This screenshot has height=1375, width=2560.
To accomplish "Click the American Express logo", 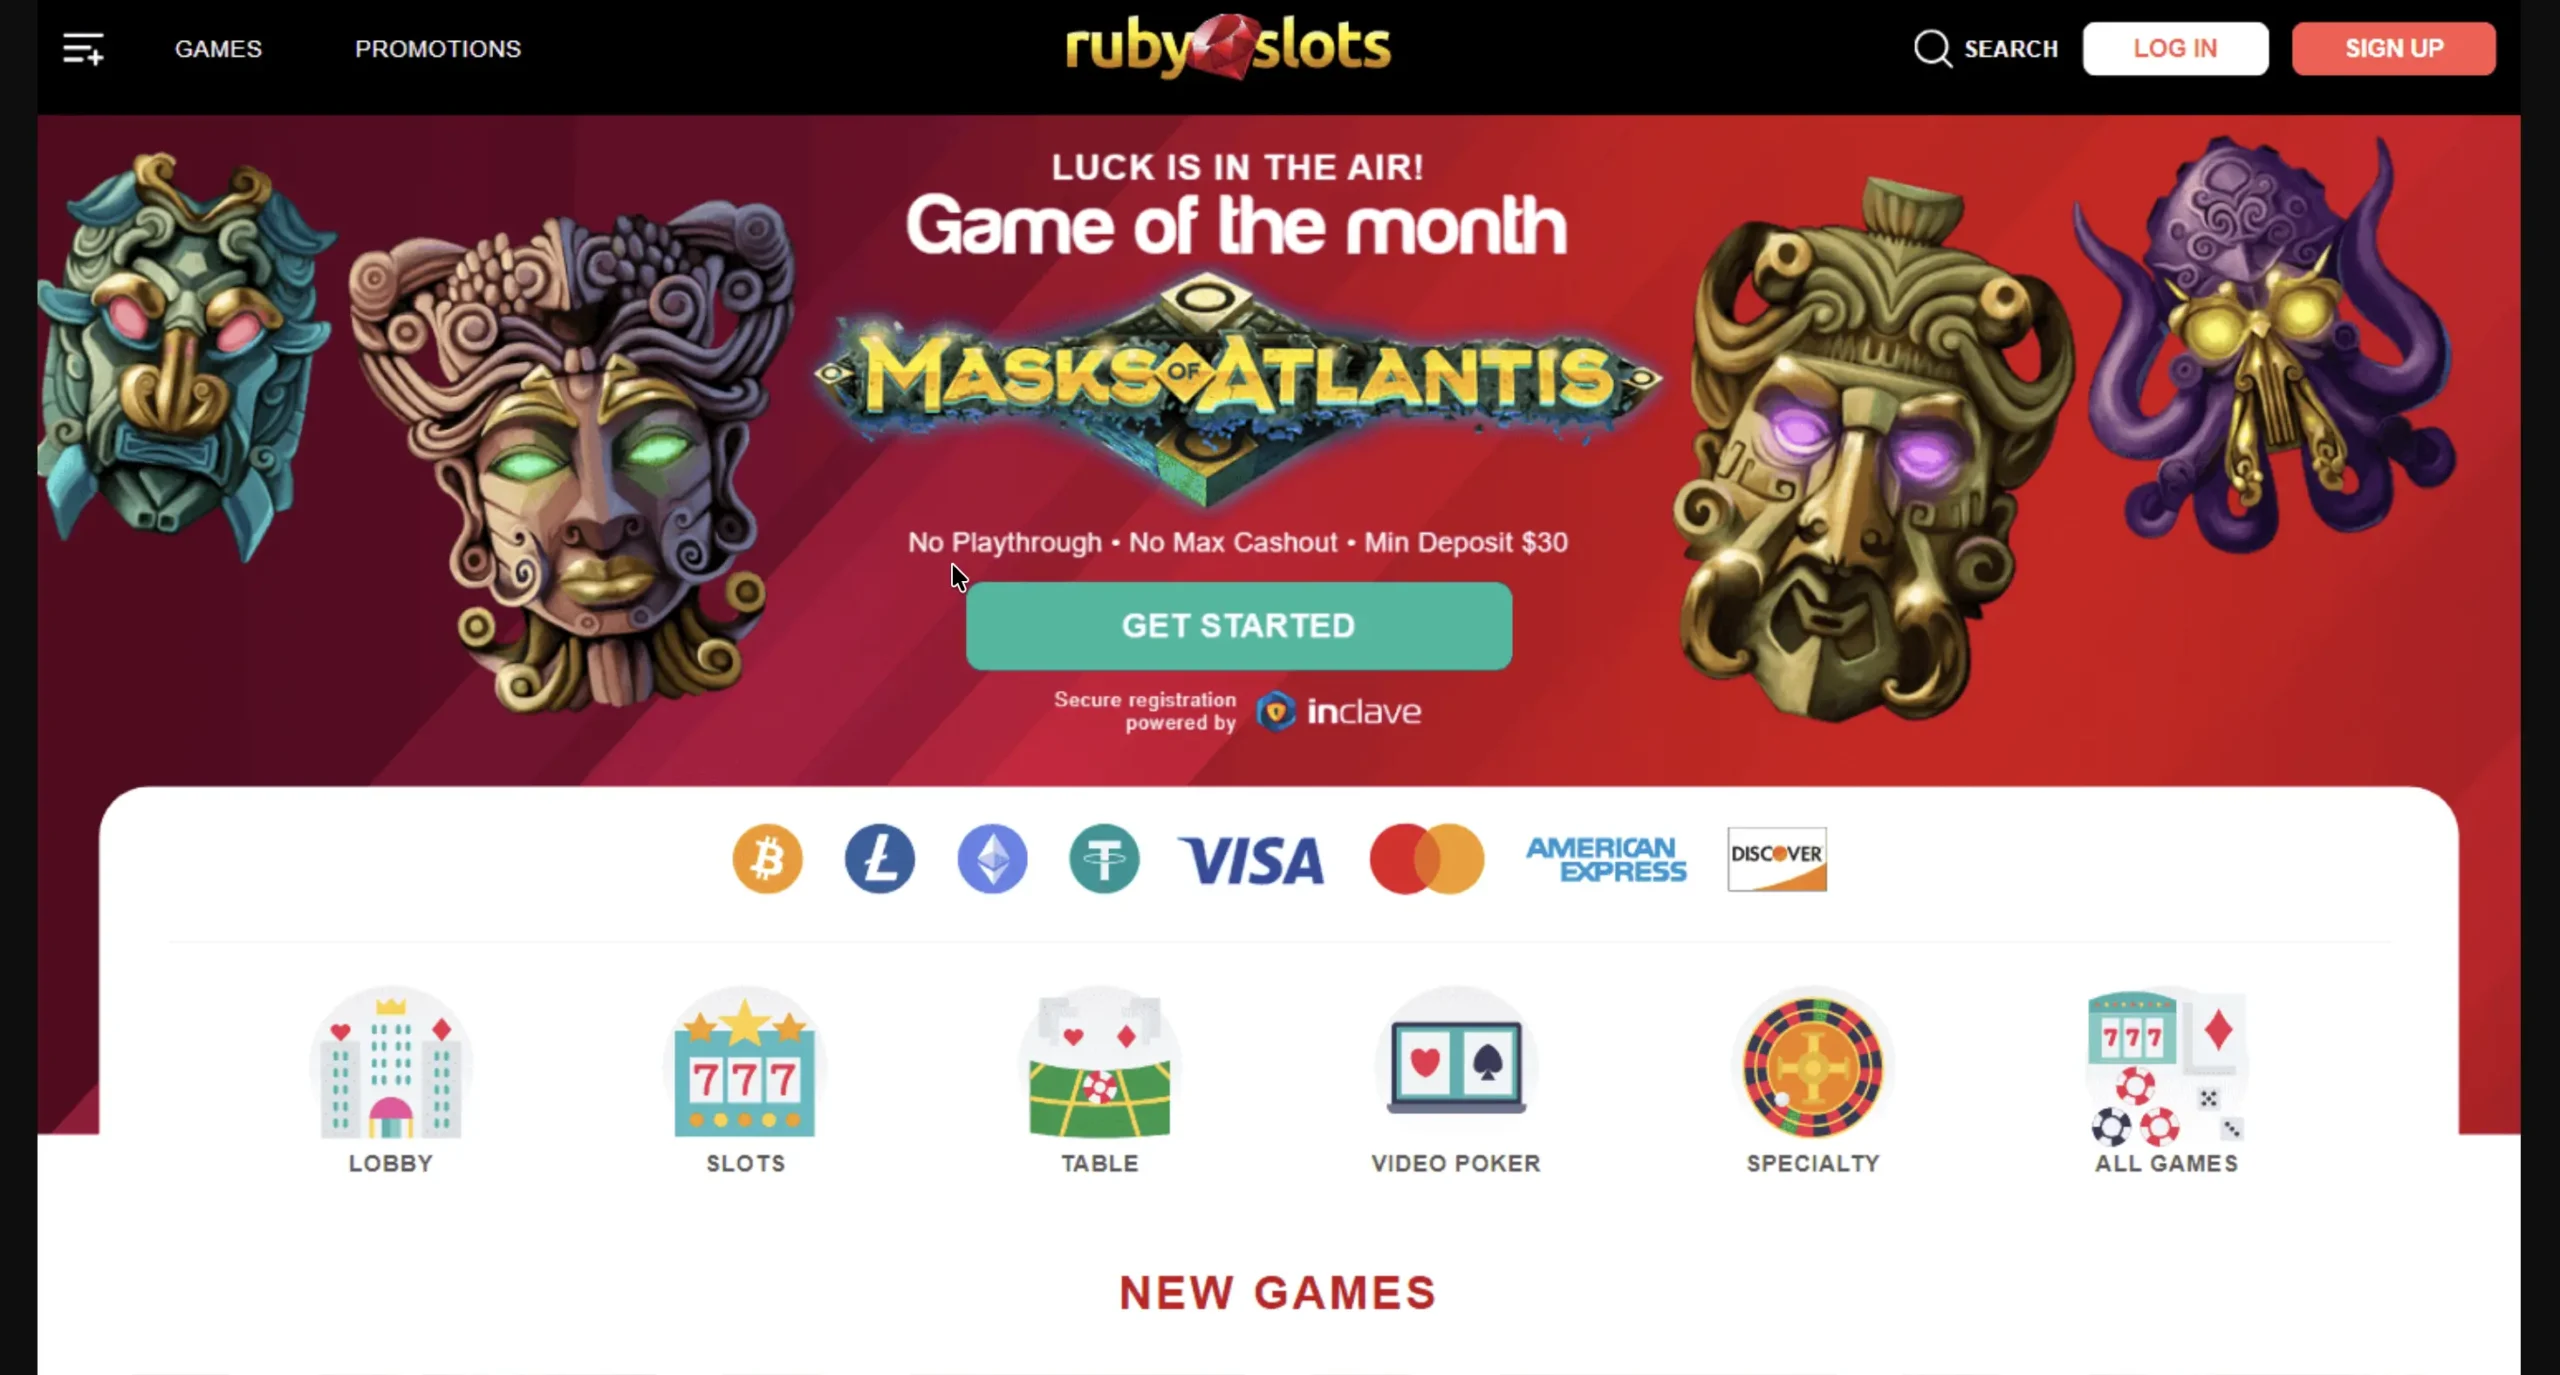I will [x=1606, y=859].
